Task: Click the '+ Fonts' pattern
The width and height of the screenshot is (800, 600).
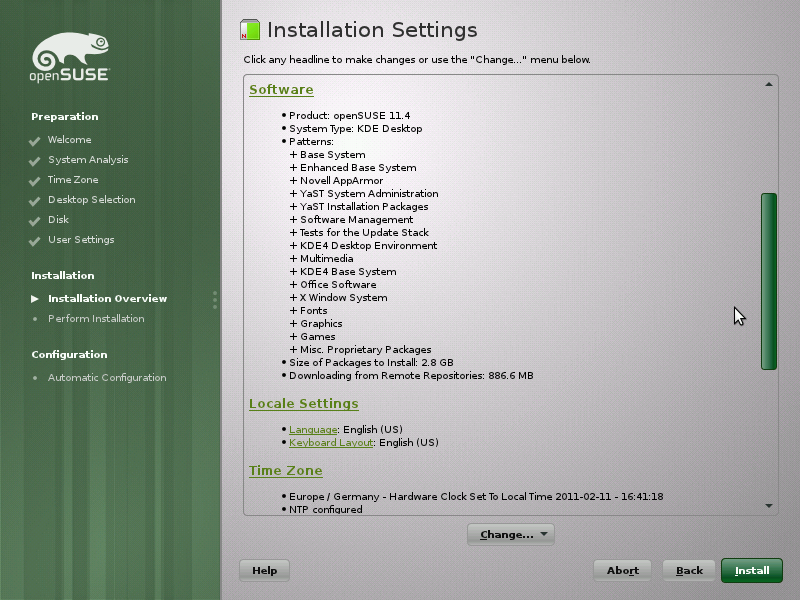Action: tap(309, 311)
